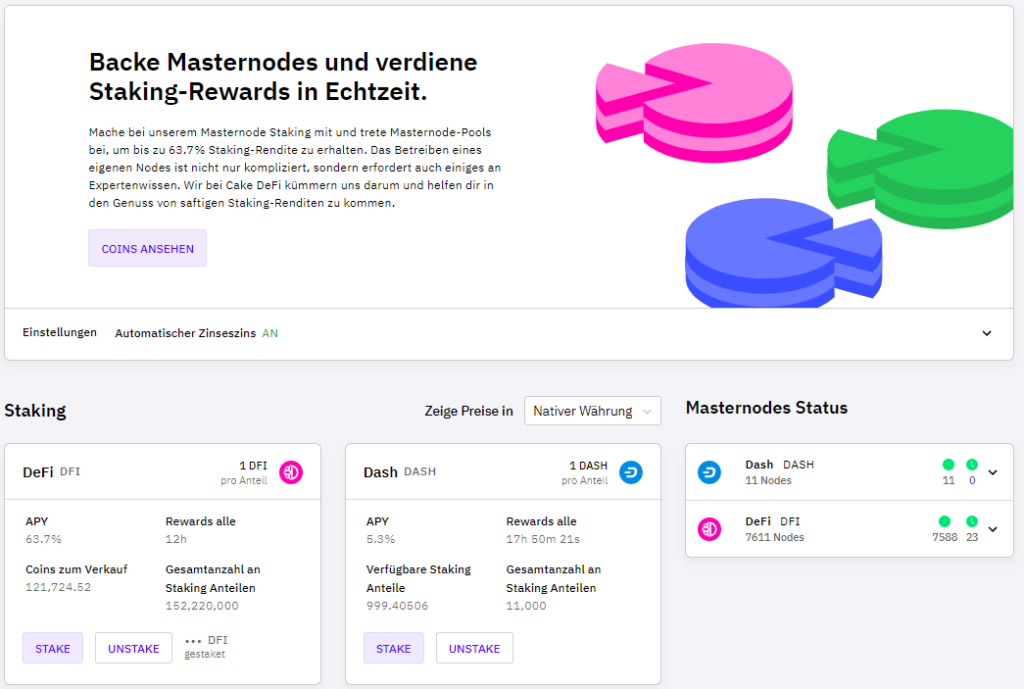Click the blue pie chart illustration
The height and width of the screenshot is (689, 1024).
pos(783,253)
